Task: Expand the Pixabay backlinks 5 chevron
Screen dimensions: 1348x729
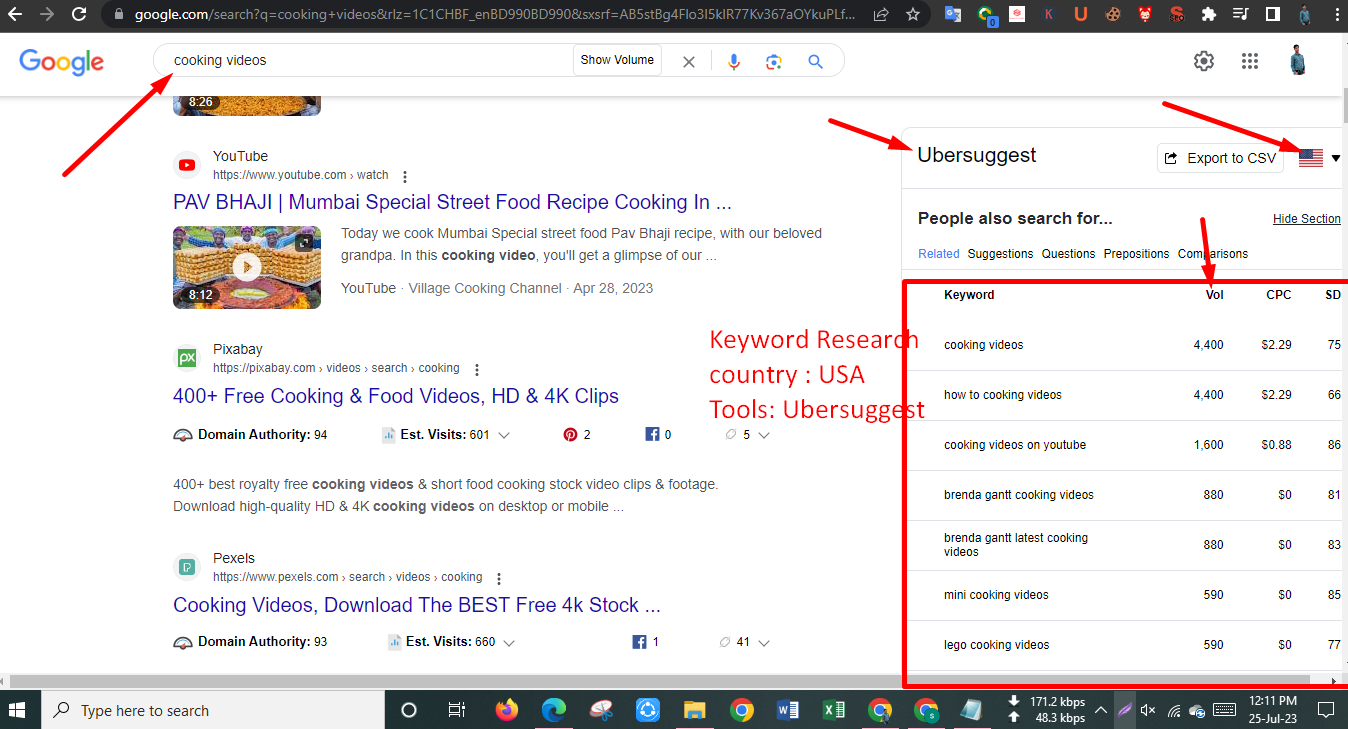Action: (764, 435)
